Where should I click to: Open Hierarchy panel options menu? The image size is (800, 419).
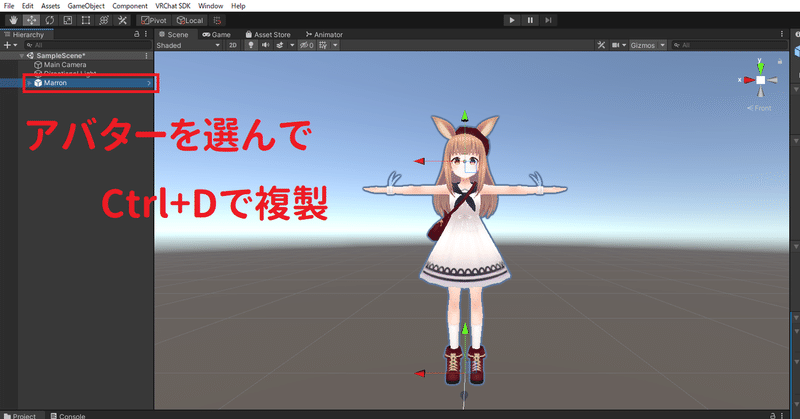(x=146, y=34)
